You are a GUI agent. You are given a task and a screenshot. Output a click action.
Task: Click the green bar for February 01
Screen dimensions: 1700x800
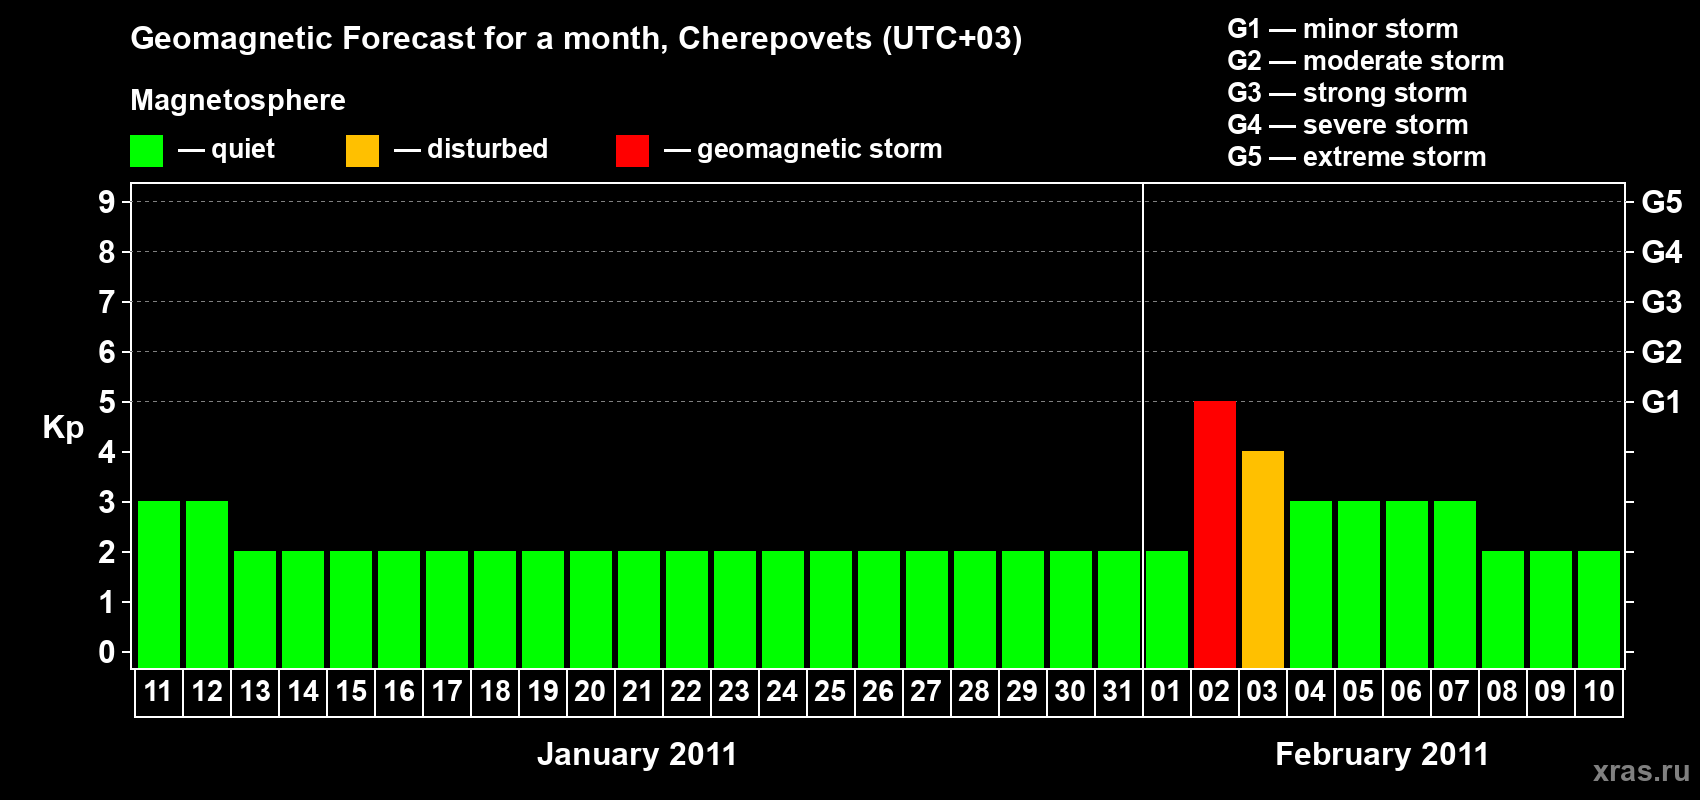[x=1166, y=609]
